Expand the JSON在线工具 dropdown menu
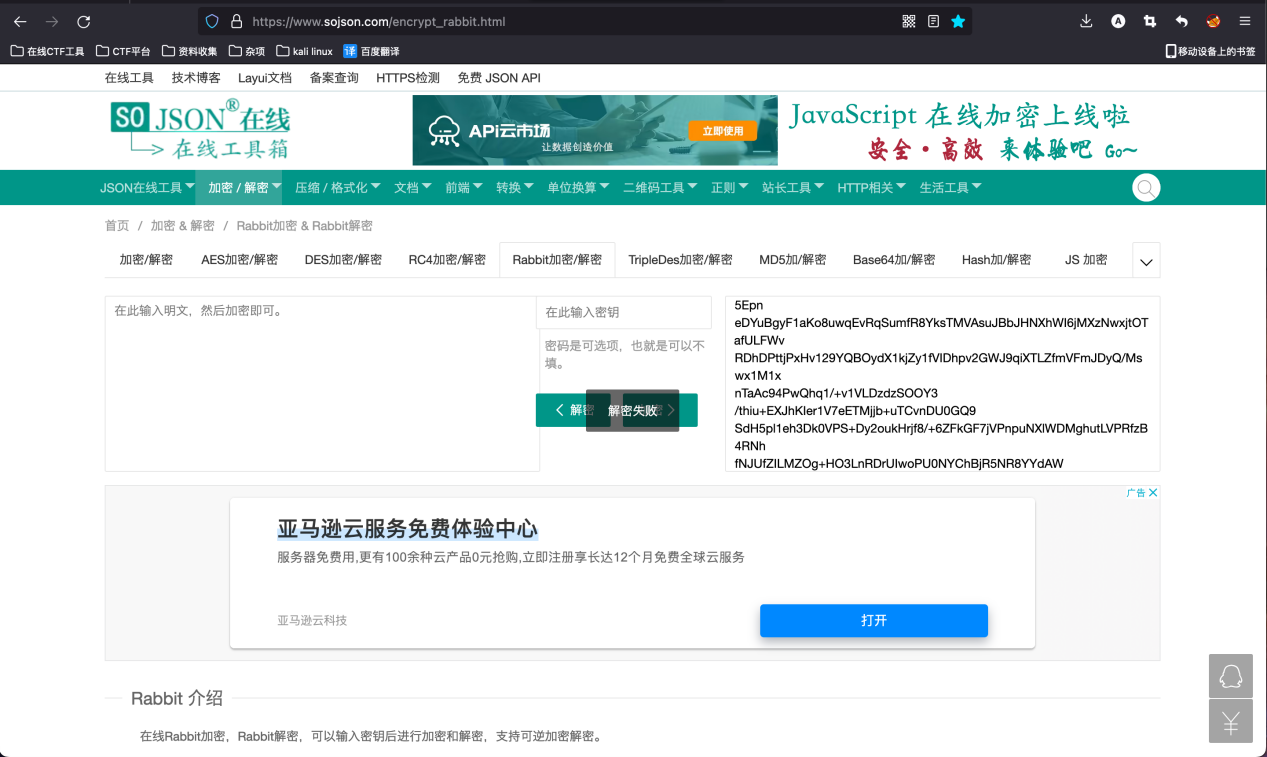 (147, 188)
